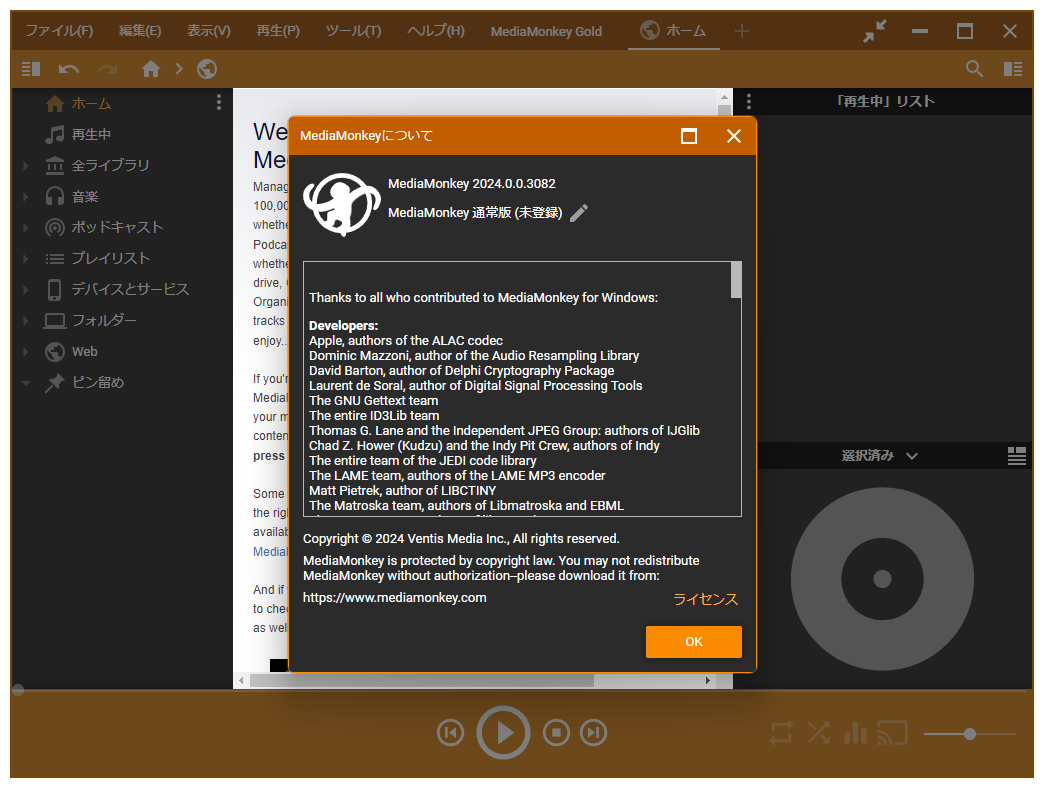This screenshot has width=1045, height=791.
Task: Enable repeat playback mode
Action: tap(780, 732)
